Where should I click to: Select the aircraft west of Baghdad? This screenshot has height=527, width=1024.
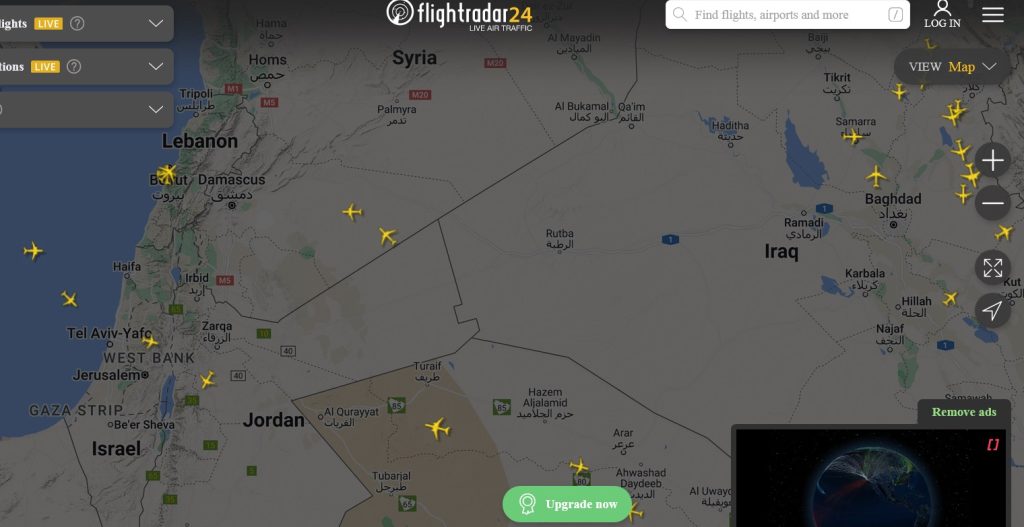[x=876, y=176]
